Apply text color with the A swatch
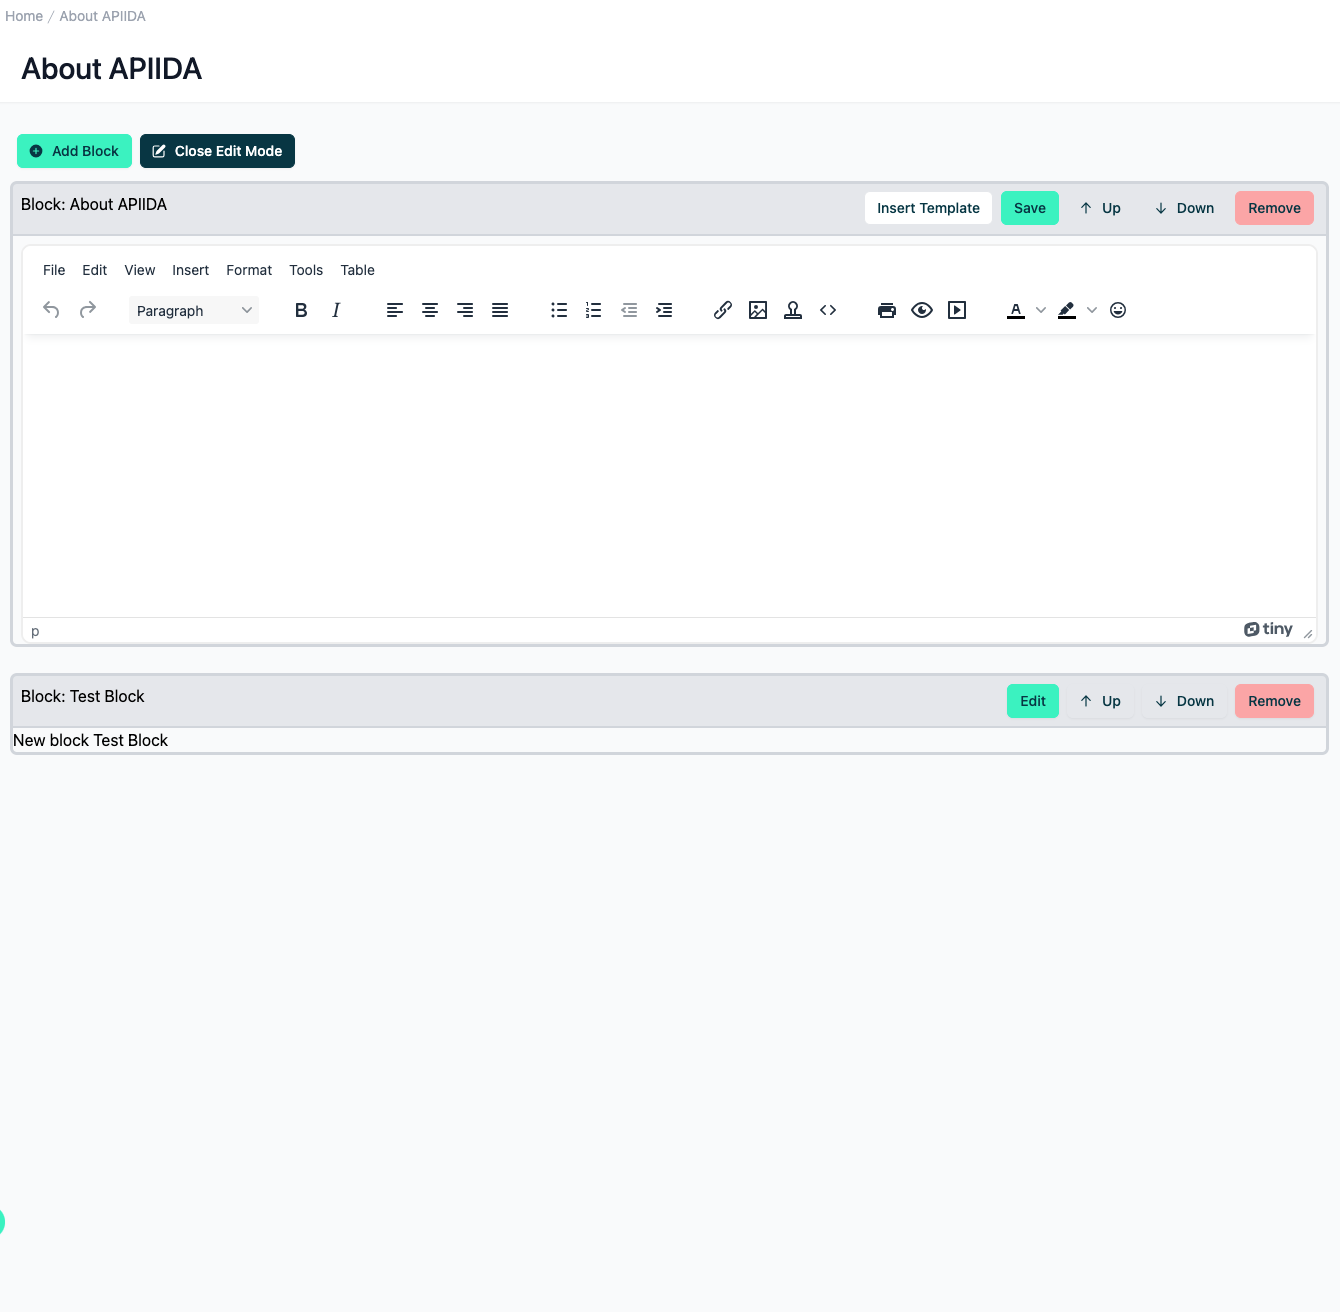Screen dimensions: 1340x1312 [x=1016, y=310]
